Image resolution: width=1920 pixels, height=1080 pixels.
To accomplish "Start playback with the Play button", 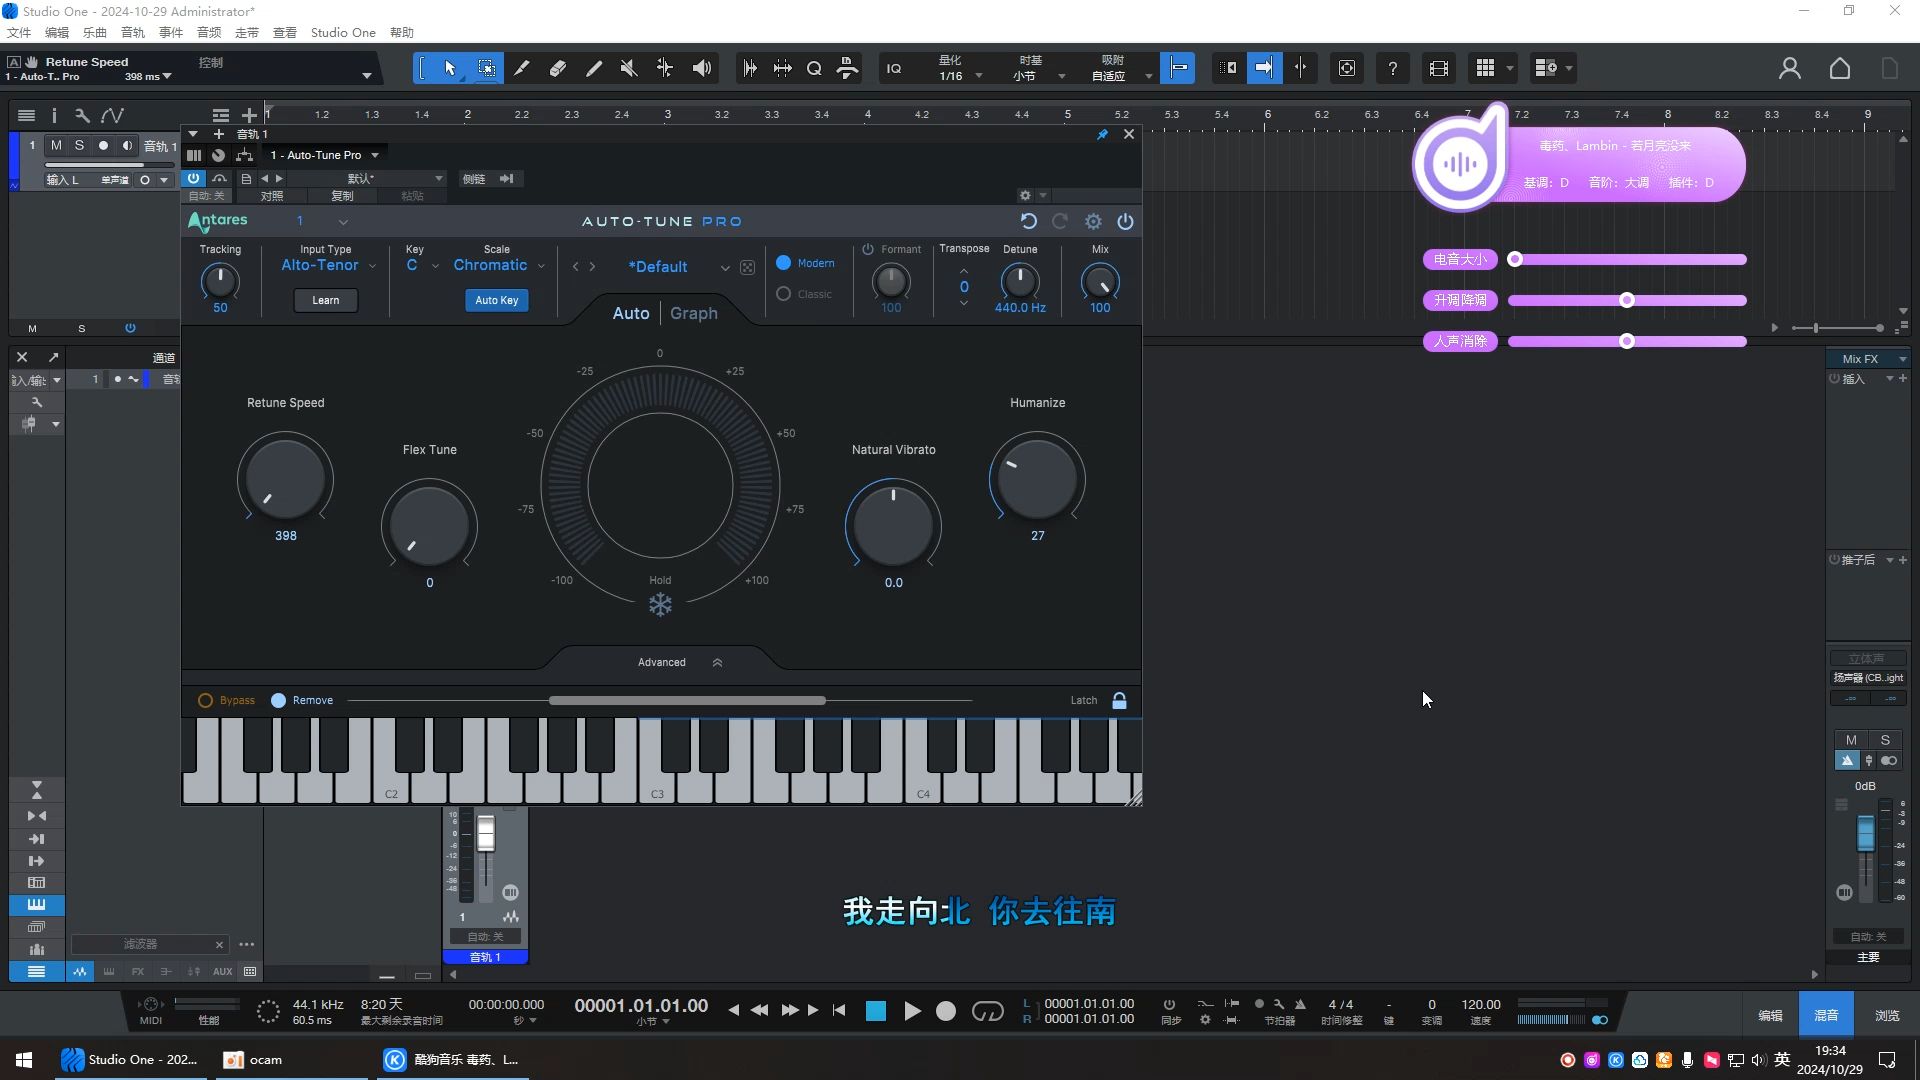I will pos(911,1011).
